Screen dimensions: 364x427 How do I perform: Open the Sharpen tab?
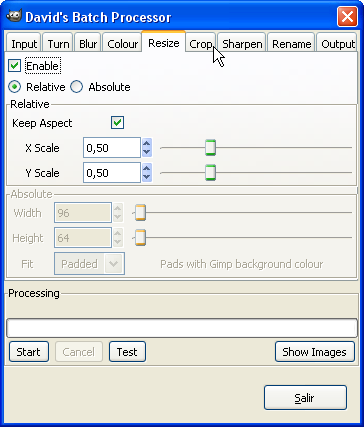(x=242, y=44)
